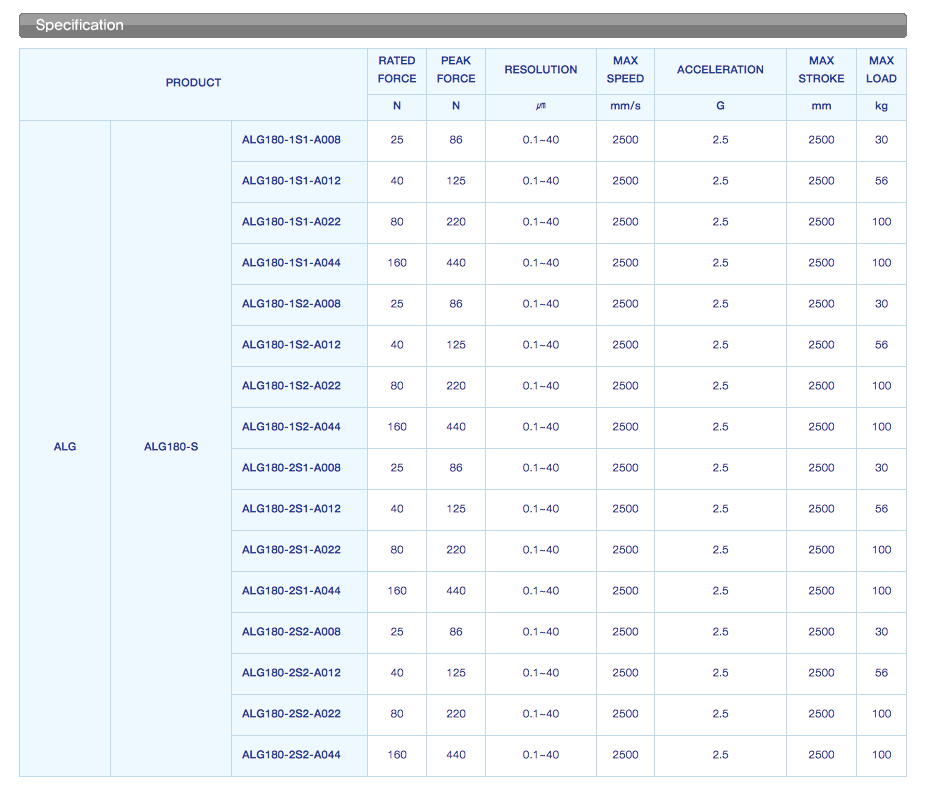Viewport: 933px width, 805px height.
Task: Select the ALG180-2S2-A012 product label
Action: pos(291,673)
